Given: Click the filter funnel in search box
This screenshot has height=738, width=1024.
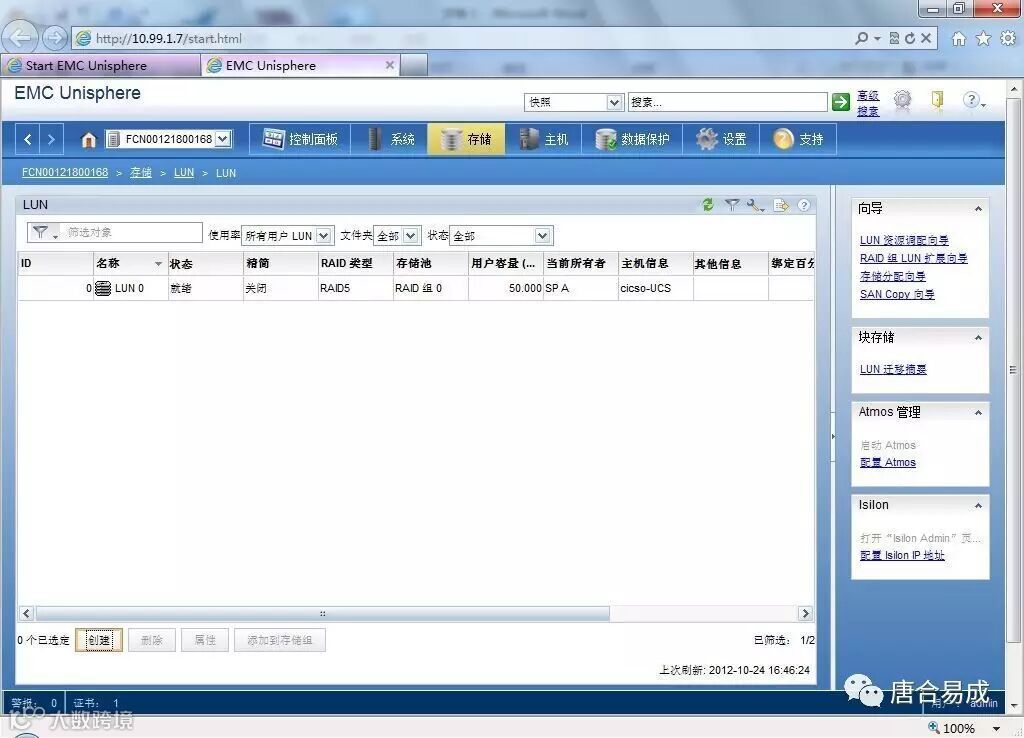Looking at the screenshot, I should pos(44,233).
